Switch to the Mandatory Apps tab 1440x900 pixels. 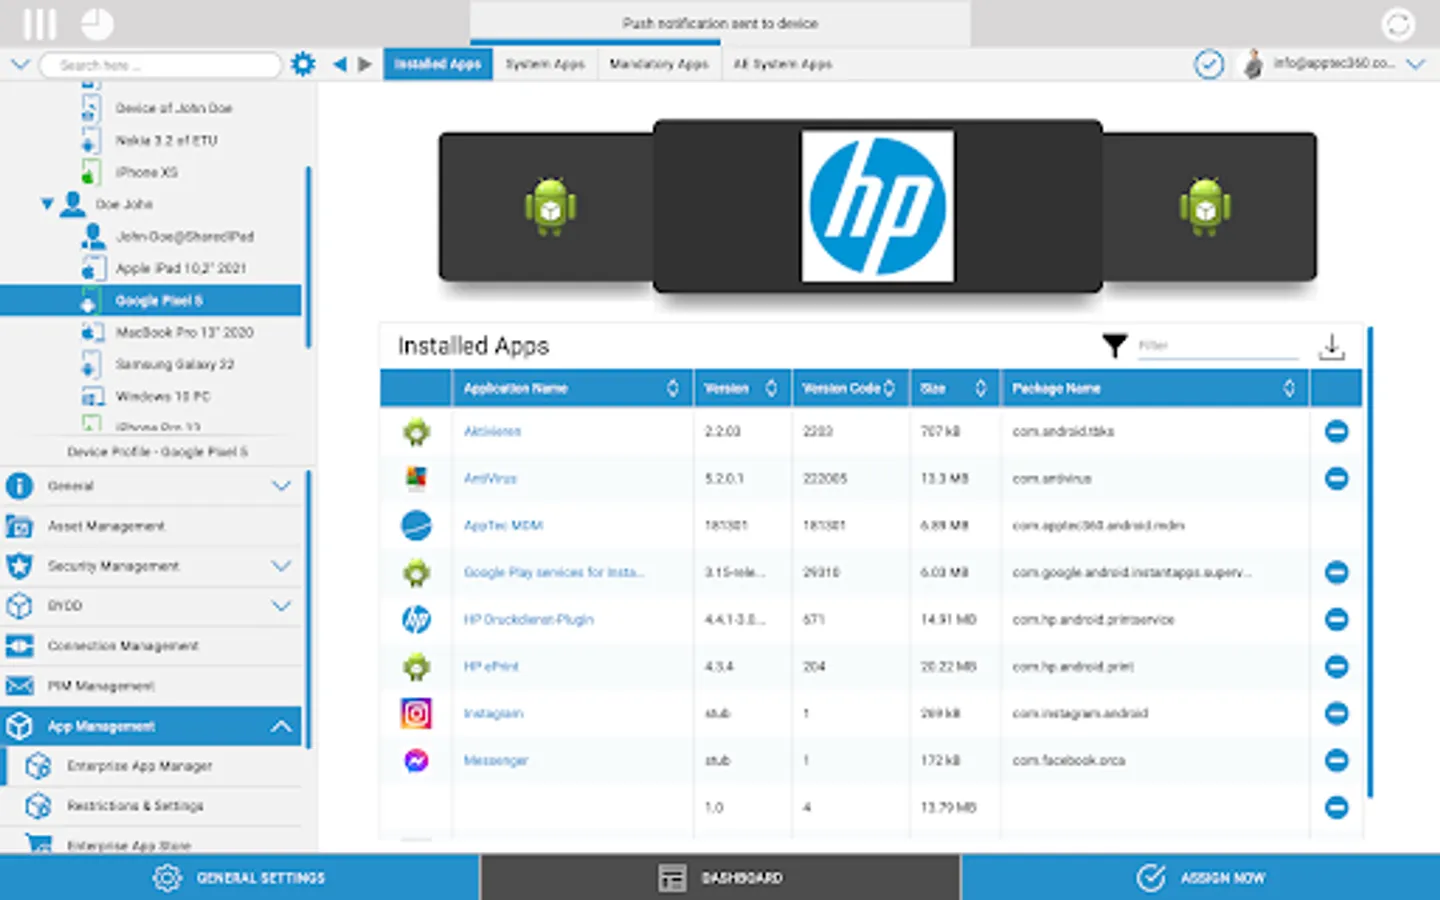point(659,64)
